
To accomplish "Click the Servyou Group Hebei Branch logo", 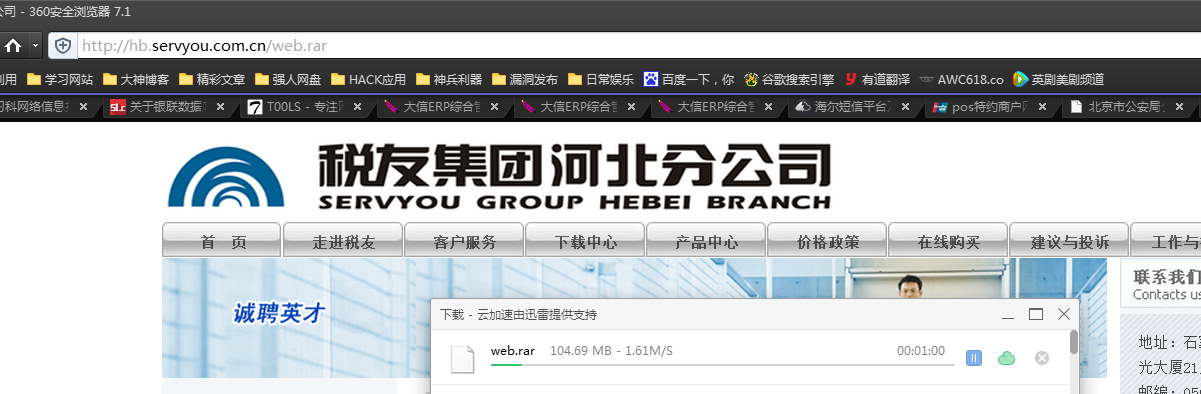I will (500, 177).
